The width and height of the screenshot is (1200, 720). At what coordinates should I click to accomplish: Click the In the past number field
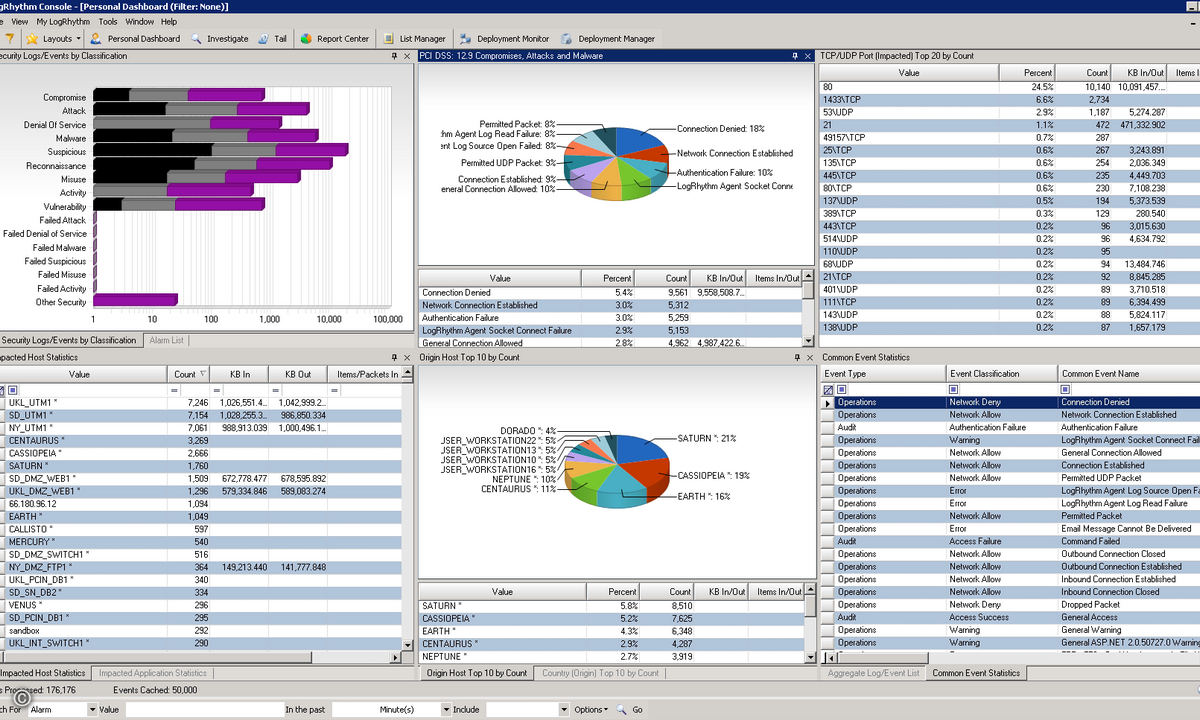coord(355,709)
